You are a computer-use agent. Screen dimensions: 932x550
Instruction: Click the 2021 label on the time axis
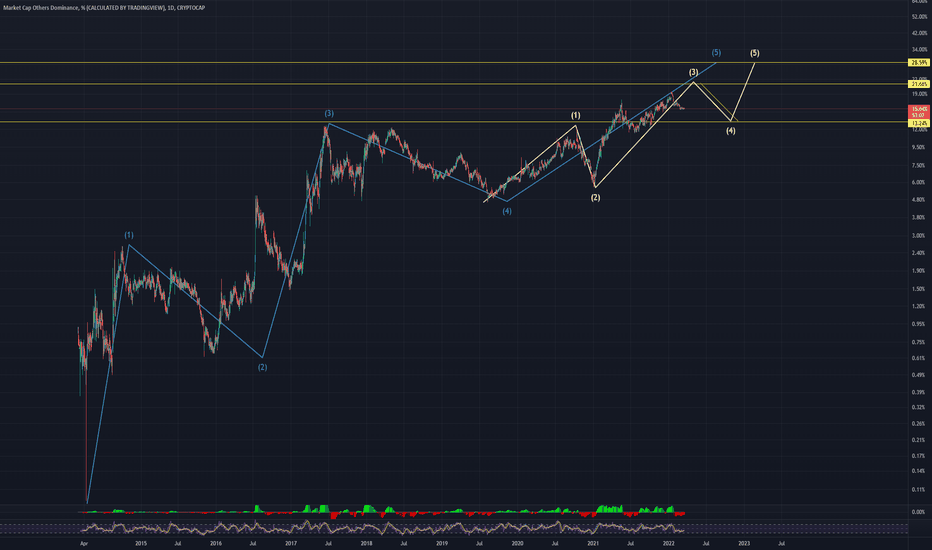tap(593, 543)
